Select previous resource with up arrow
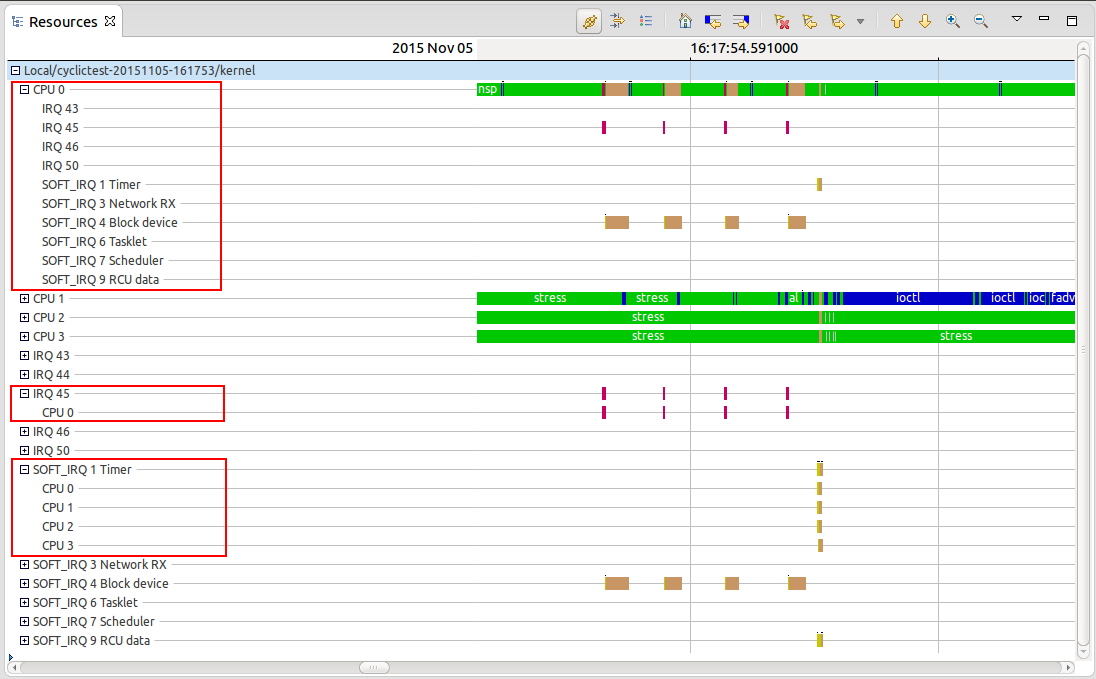The height and width of the screenshot is (679, 1096). (897, 21)
